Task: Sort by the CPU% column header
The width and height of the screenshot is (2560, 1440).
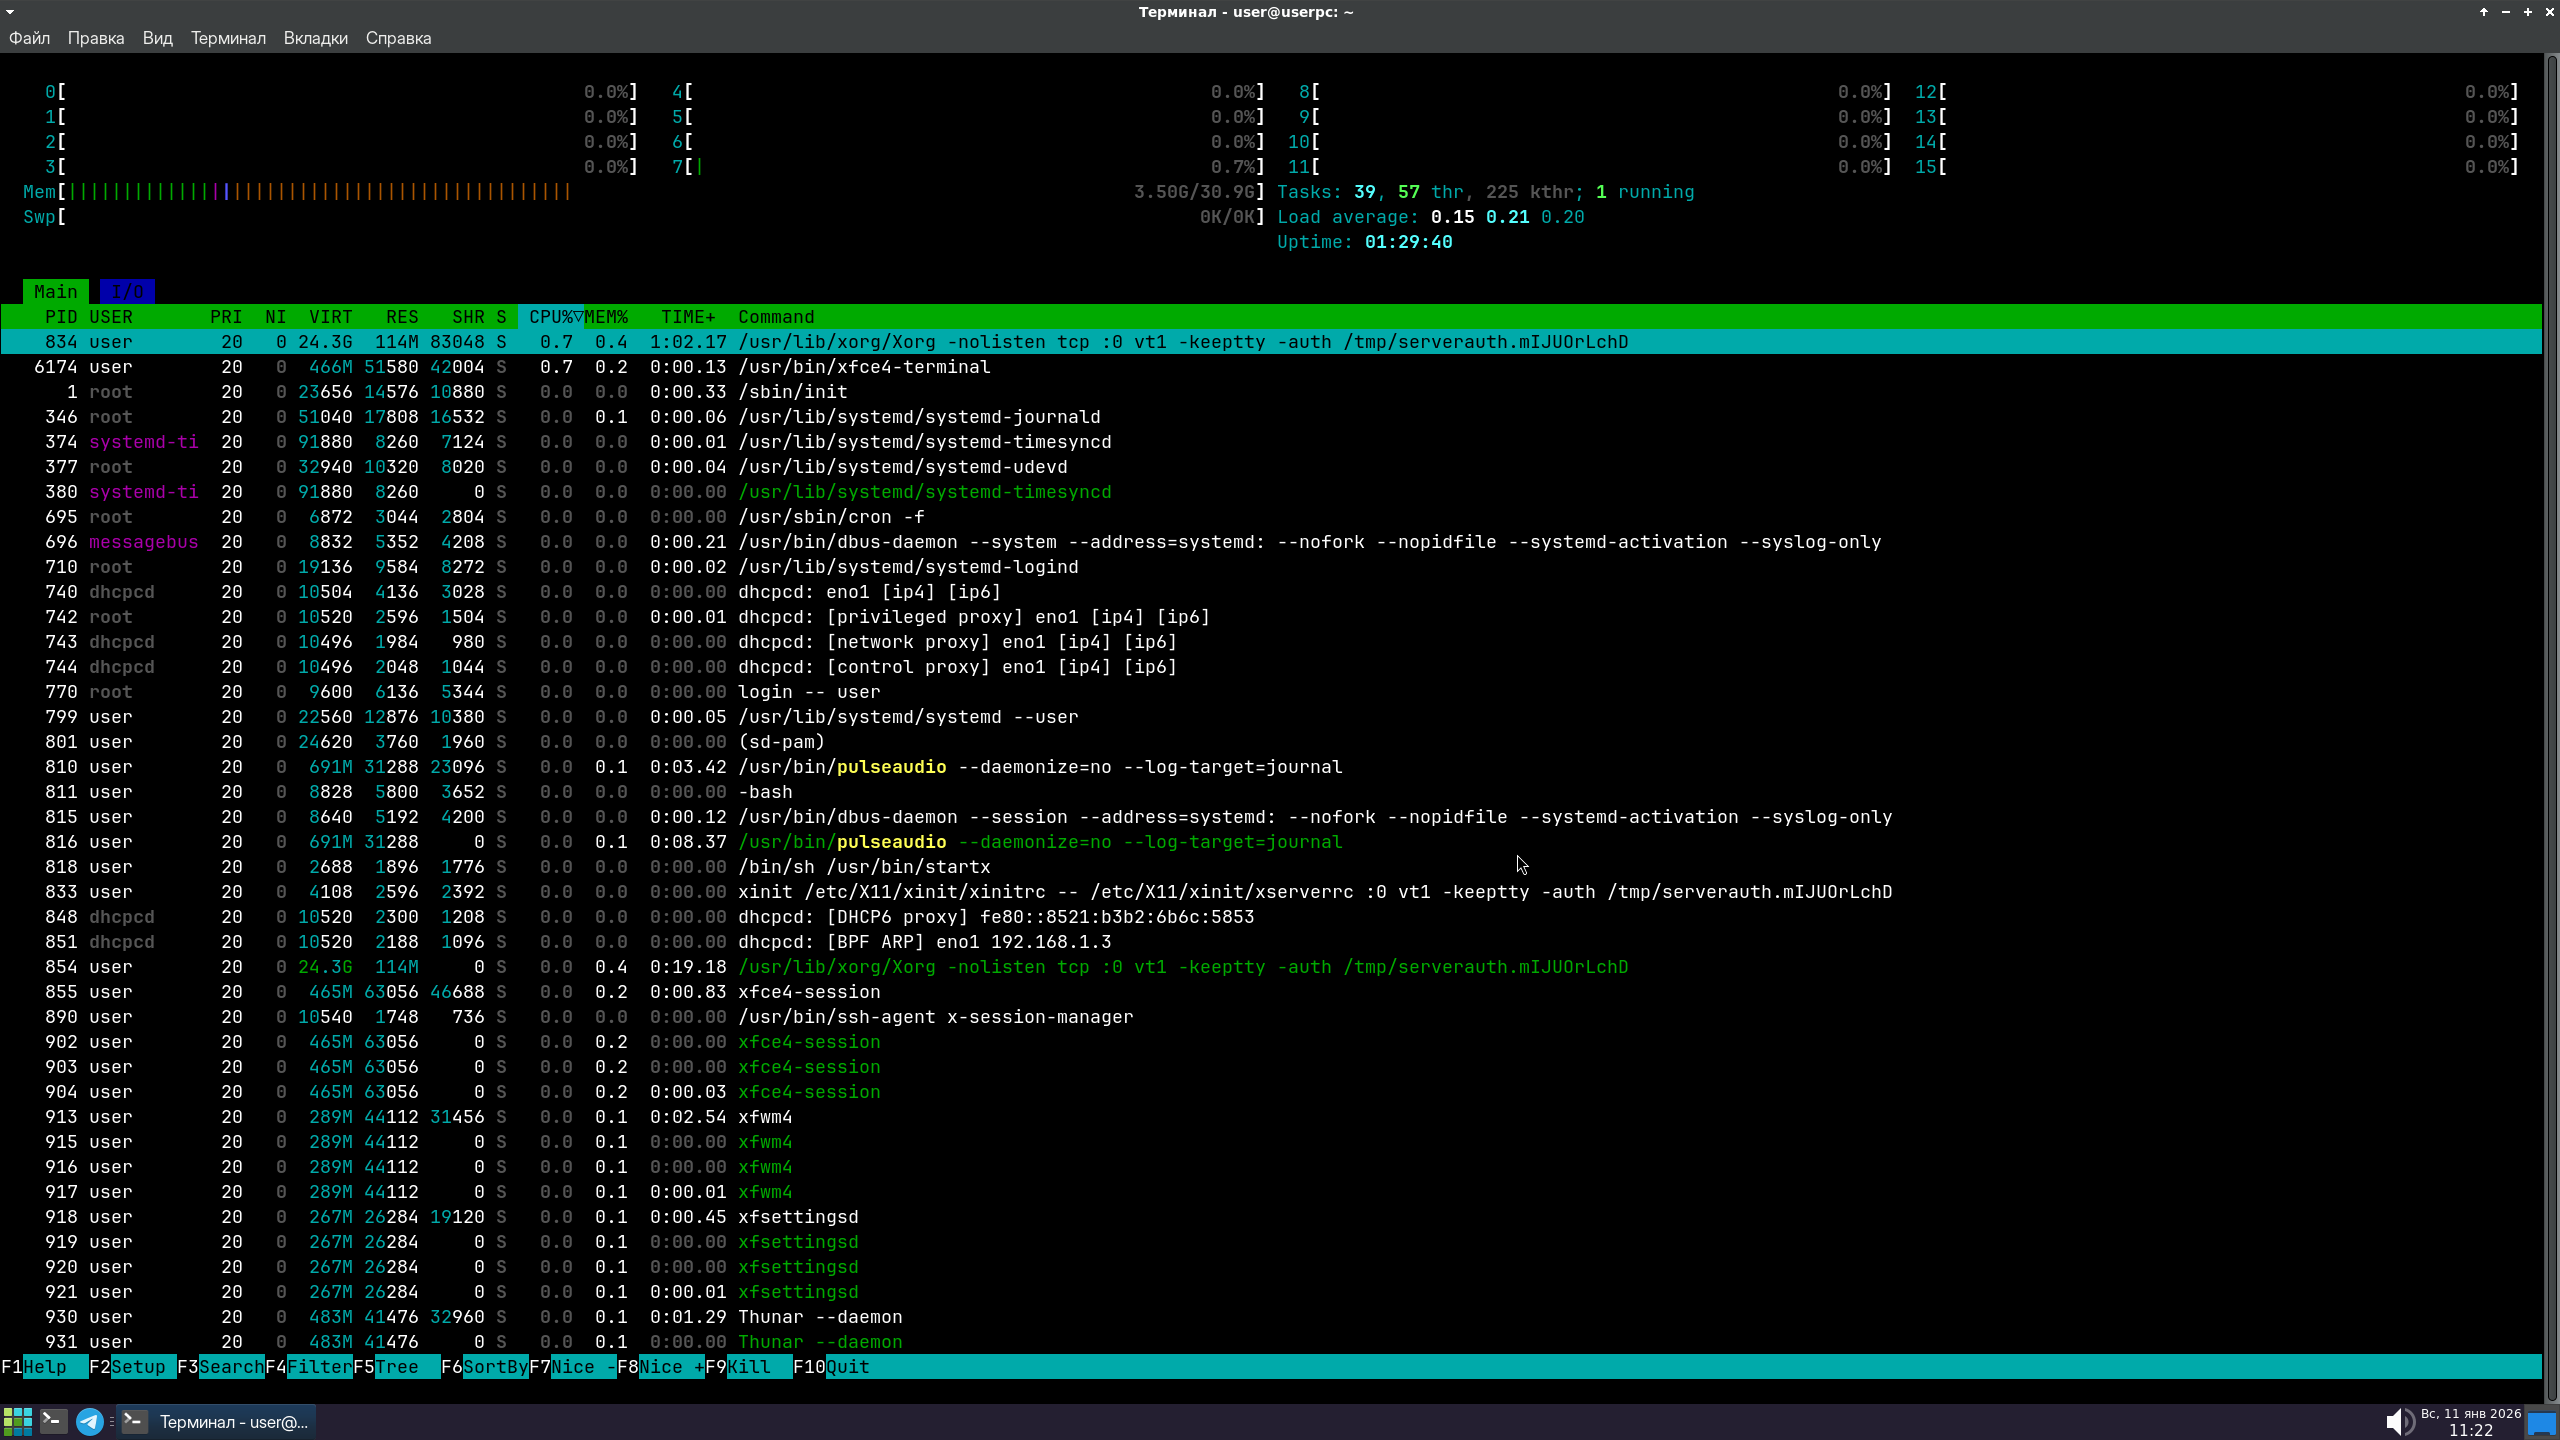Action: (551, 316)
